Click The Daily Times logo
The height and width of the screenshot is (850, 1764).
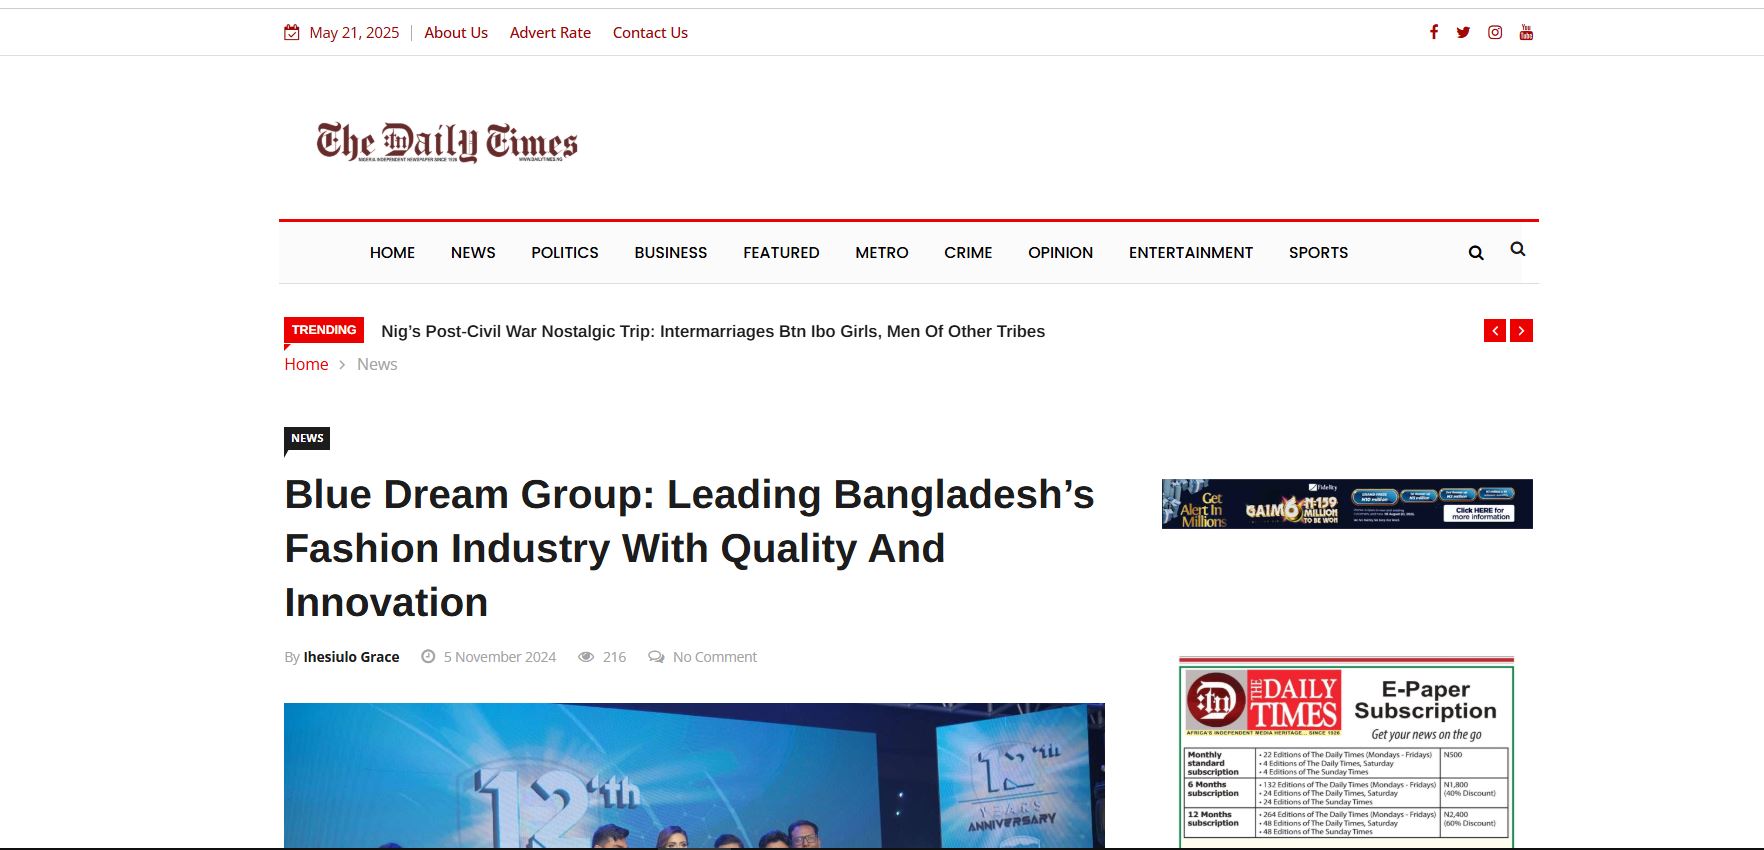point(447,142)
